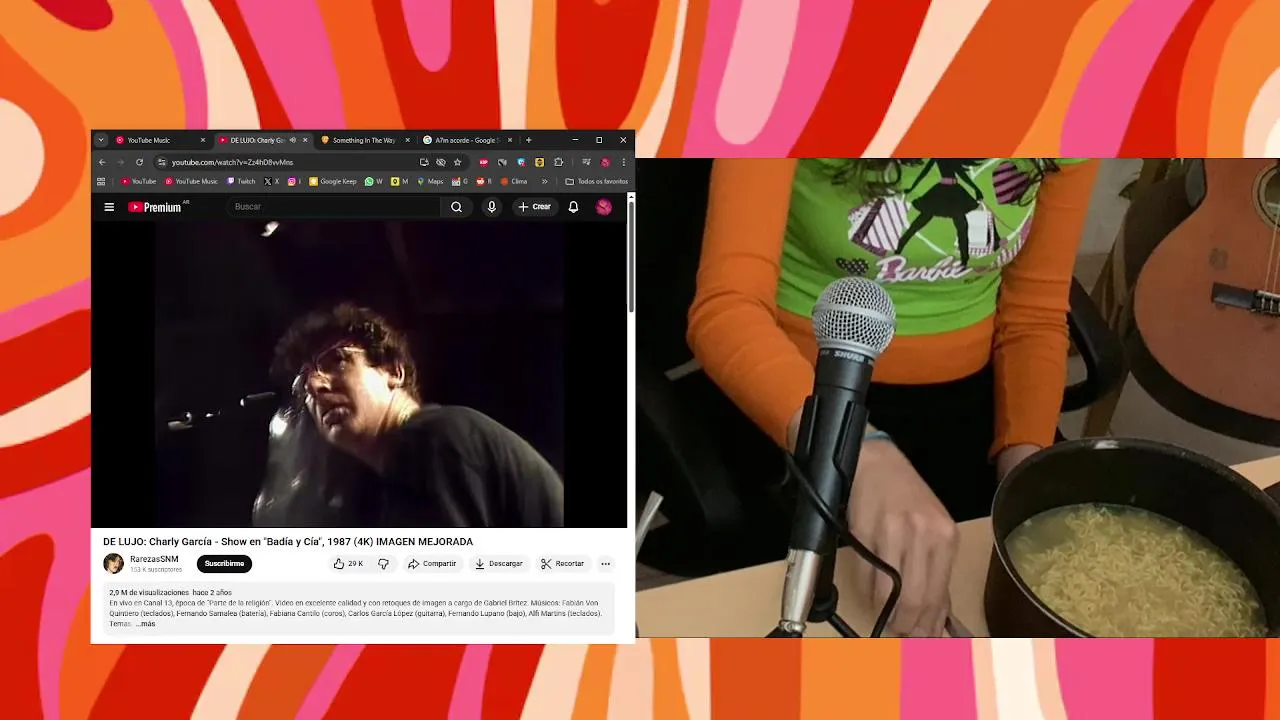Click the Chrome profile avatar in toolbar
The image size is (1280, 720).
click(605, 162)
